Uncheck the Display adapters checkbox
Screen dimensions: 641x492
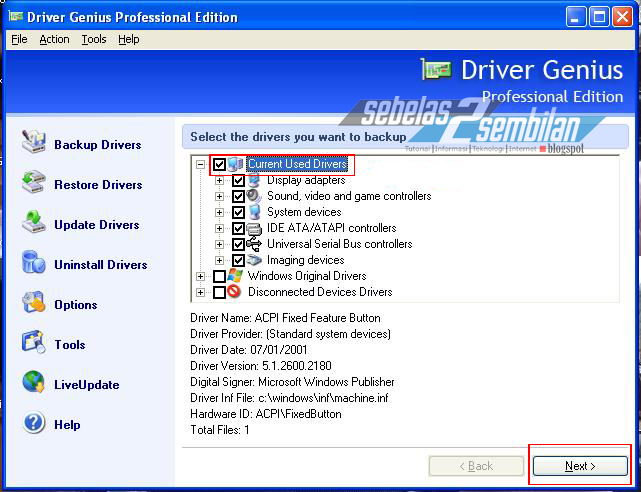point(238,181)
